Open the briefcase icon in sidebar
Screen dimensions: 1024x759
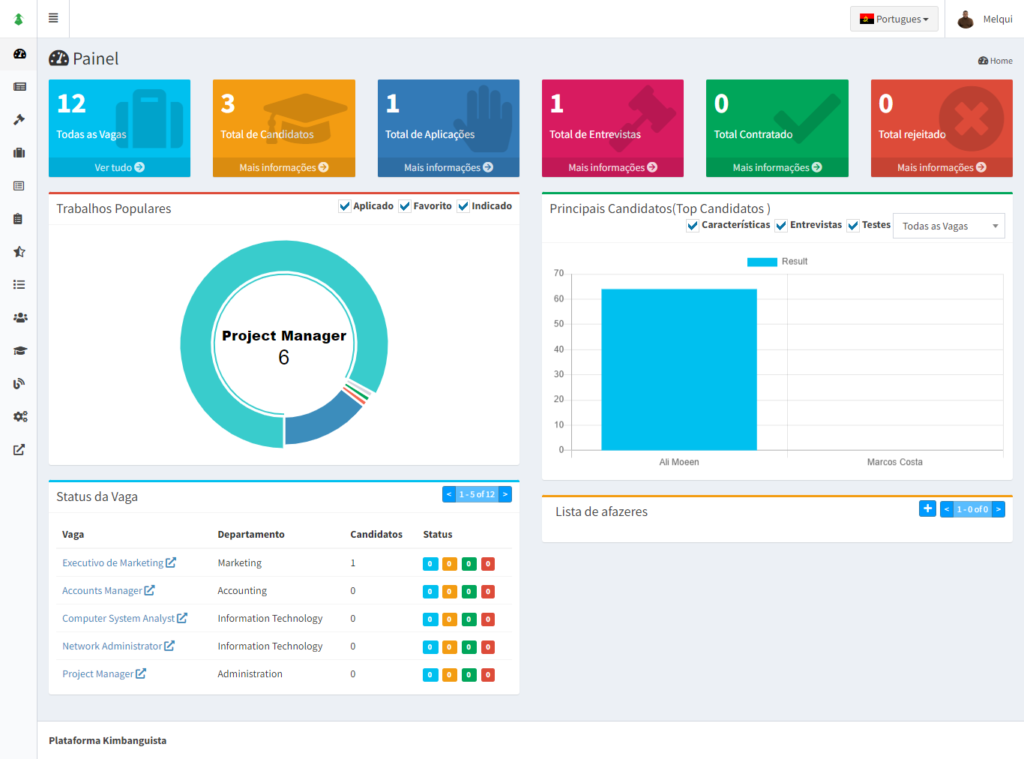19,153
